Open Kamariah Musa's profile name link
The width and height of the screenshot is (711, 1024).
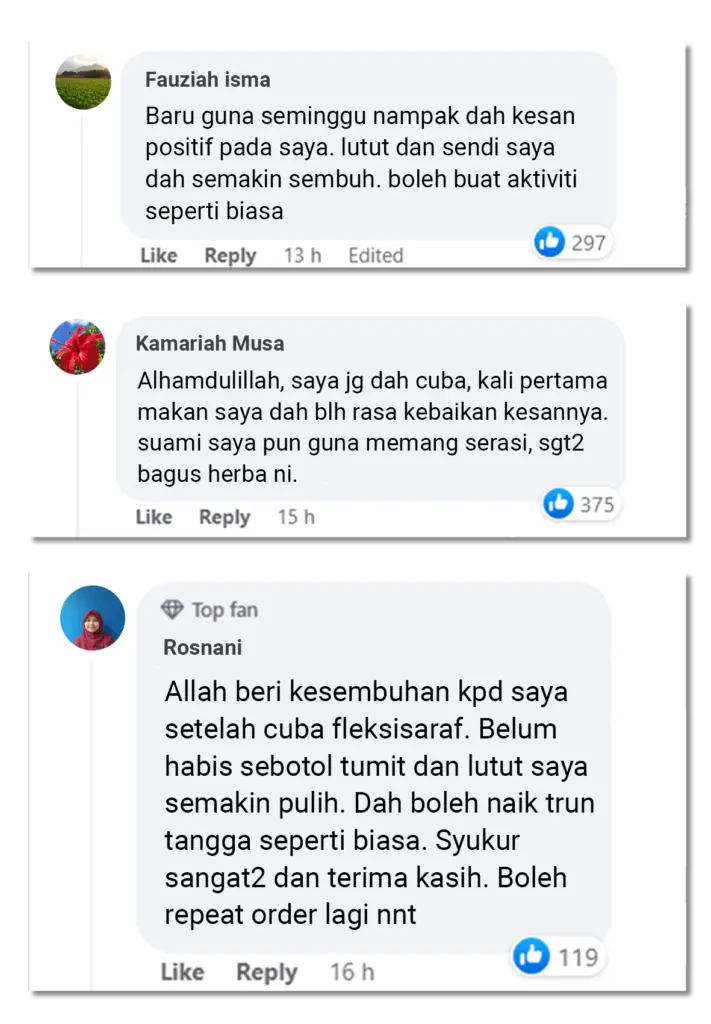[x=210, y=344]
